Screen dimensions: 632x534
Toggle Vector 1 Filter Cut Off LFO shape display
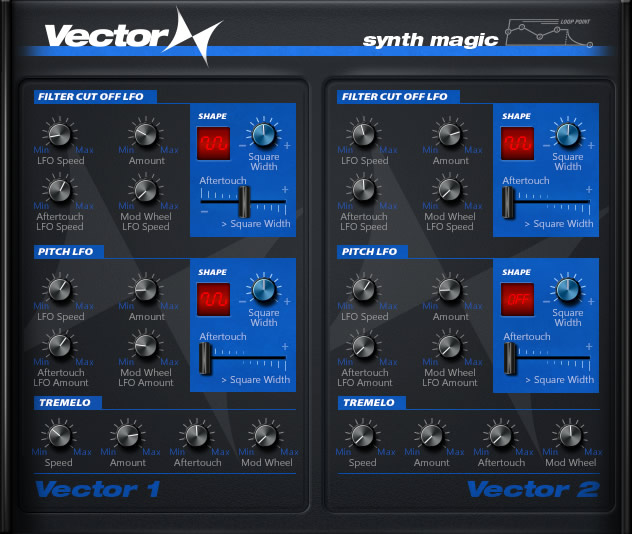(213, 143)
